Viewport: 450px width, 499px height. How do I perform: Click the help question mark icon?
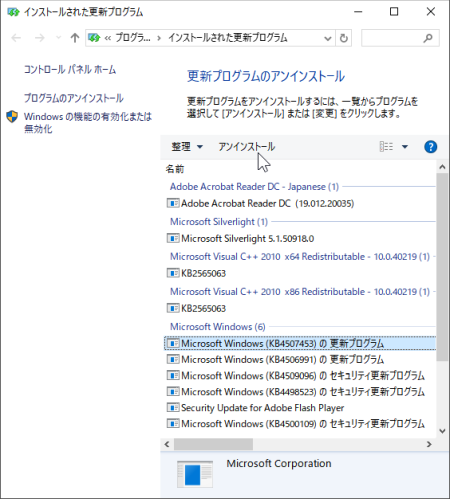[430, 147]
